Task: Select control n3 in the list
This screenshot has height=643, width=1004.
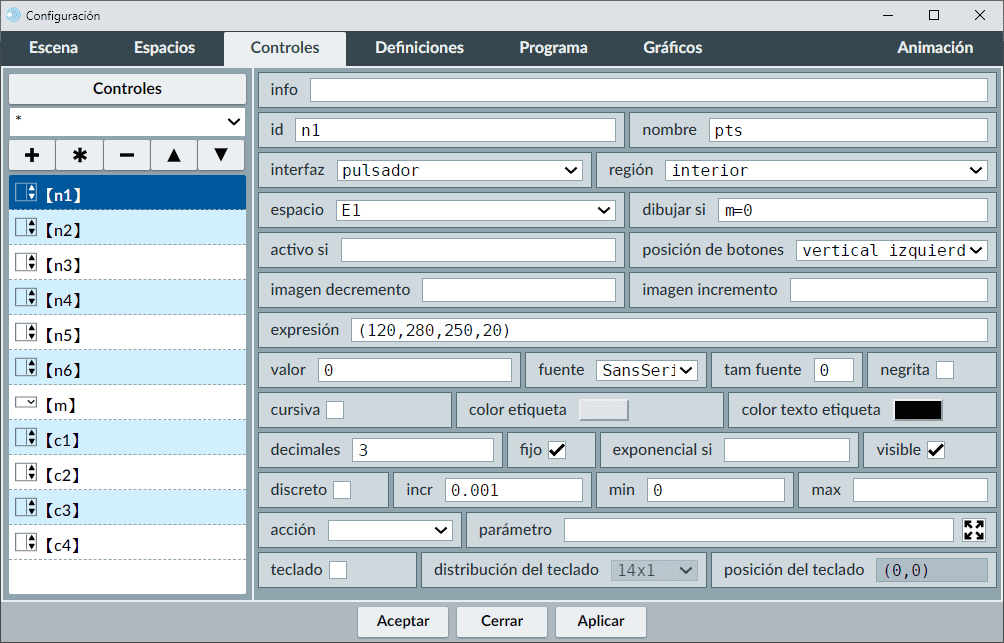Action: tap(127, 265)
